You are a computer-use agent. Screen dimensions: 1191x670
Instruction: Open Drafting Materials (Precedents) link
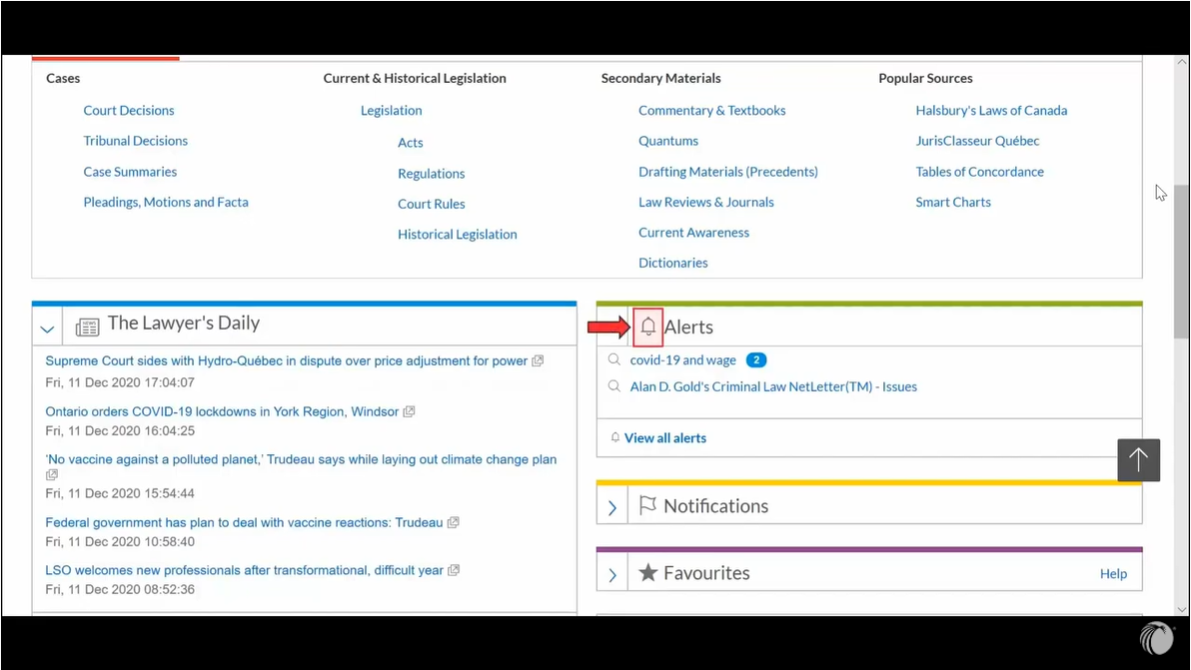pyautogui.click(x=728, y=172)
